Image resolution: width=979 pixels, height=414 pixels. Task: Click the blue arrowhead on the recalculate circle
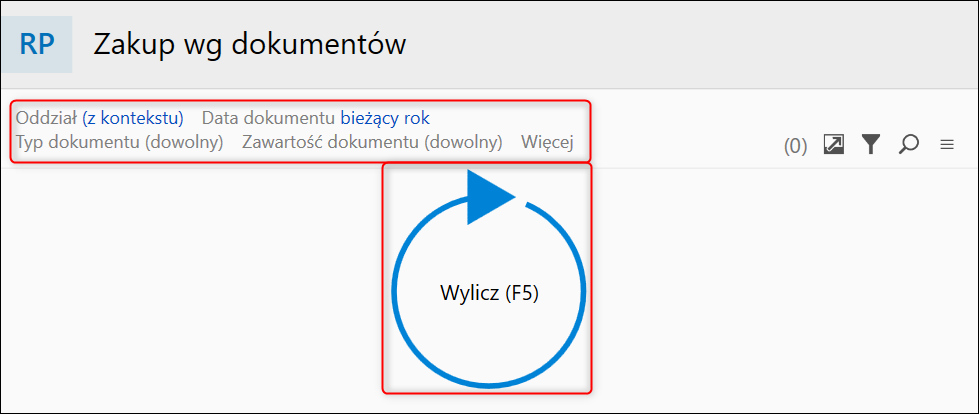(x=488, y=196)
